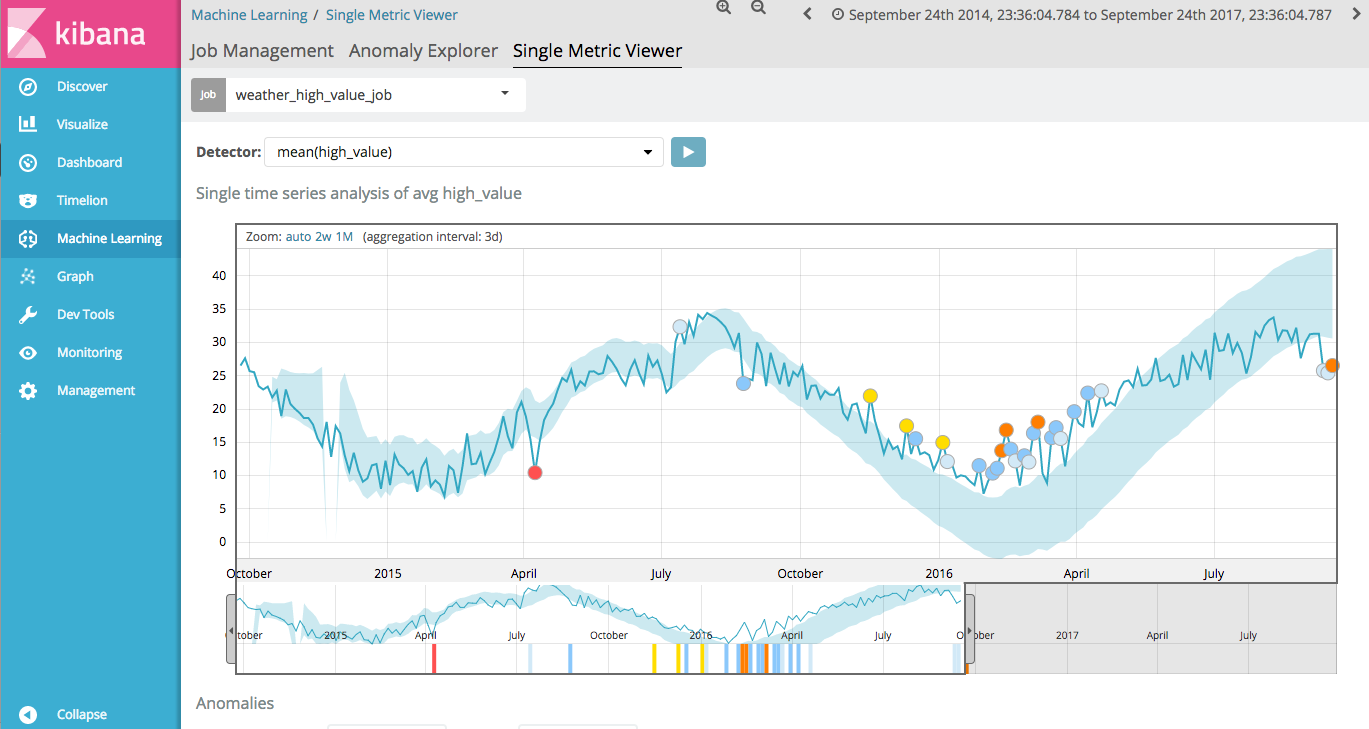Click the zoom out magnifier icon
This screenshot has height=729, width=1369.
tap(758, 8)
